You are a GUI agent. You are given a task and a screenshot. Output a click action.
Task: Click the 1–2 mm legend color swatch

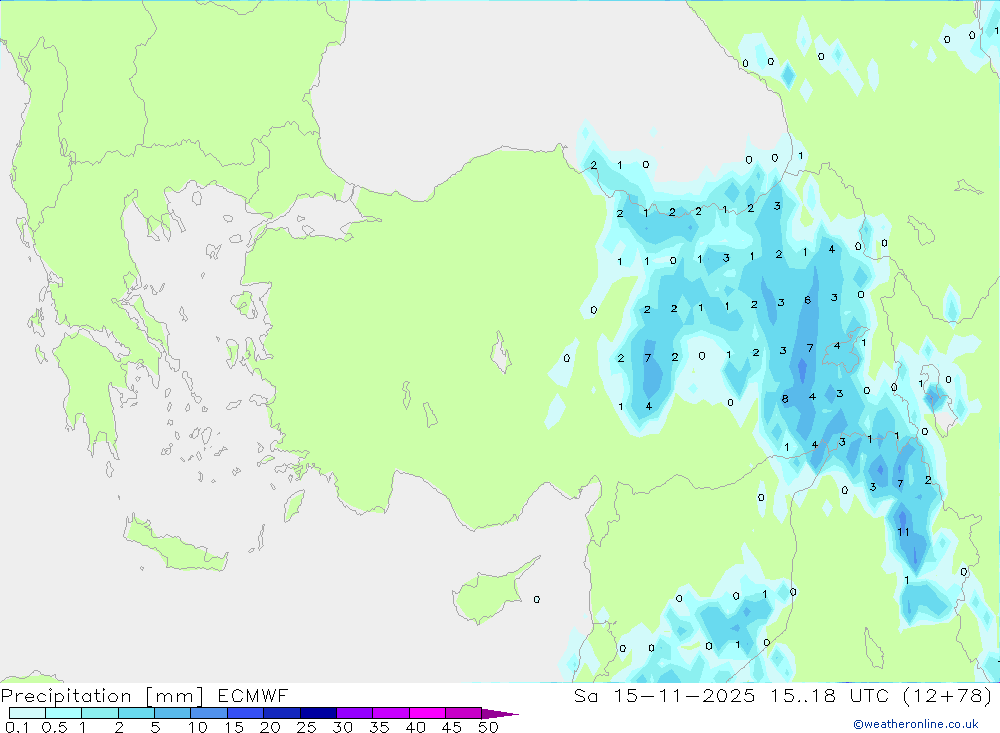click(x=99, y=713)
